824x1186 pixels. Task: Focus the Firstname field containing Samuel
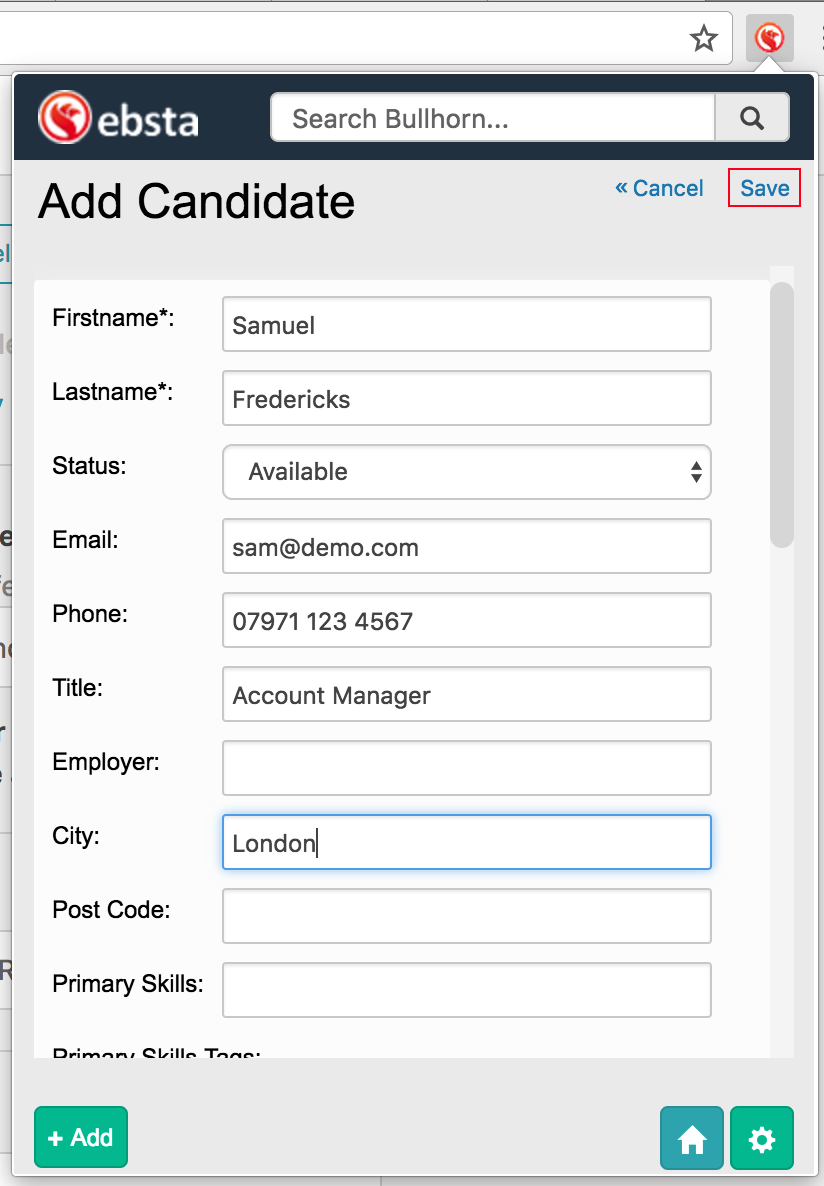click(466, 324)
